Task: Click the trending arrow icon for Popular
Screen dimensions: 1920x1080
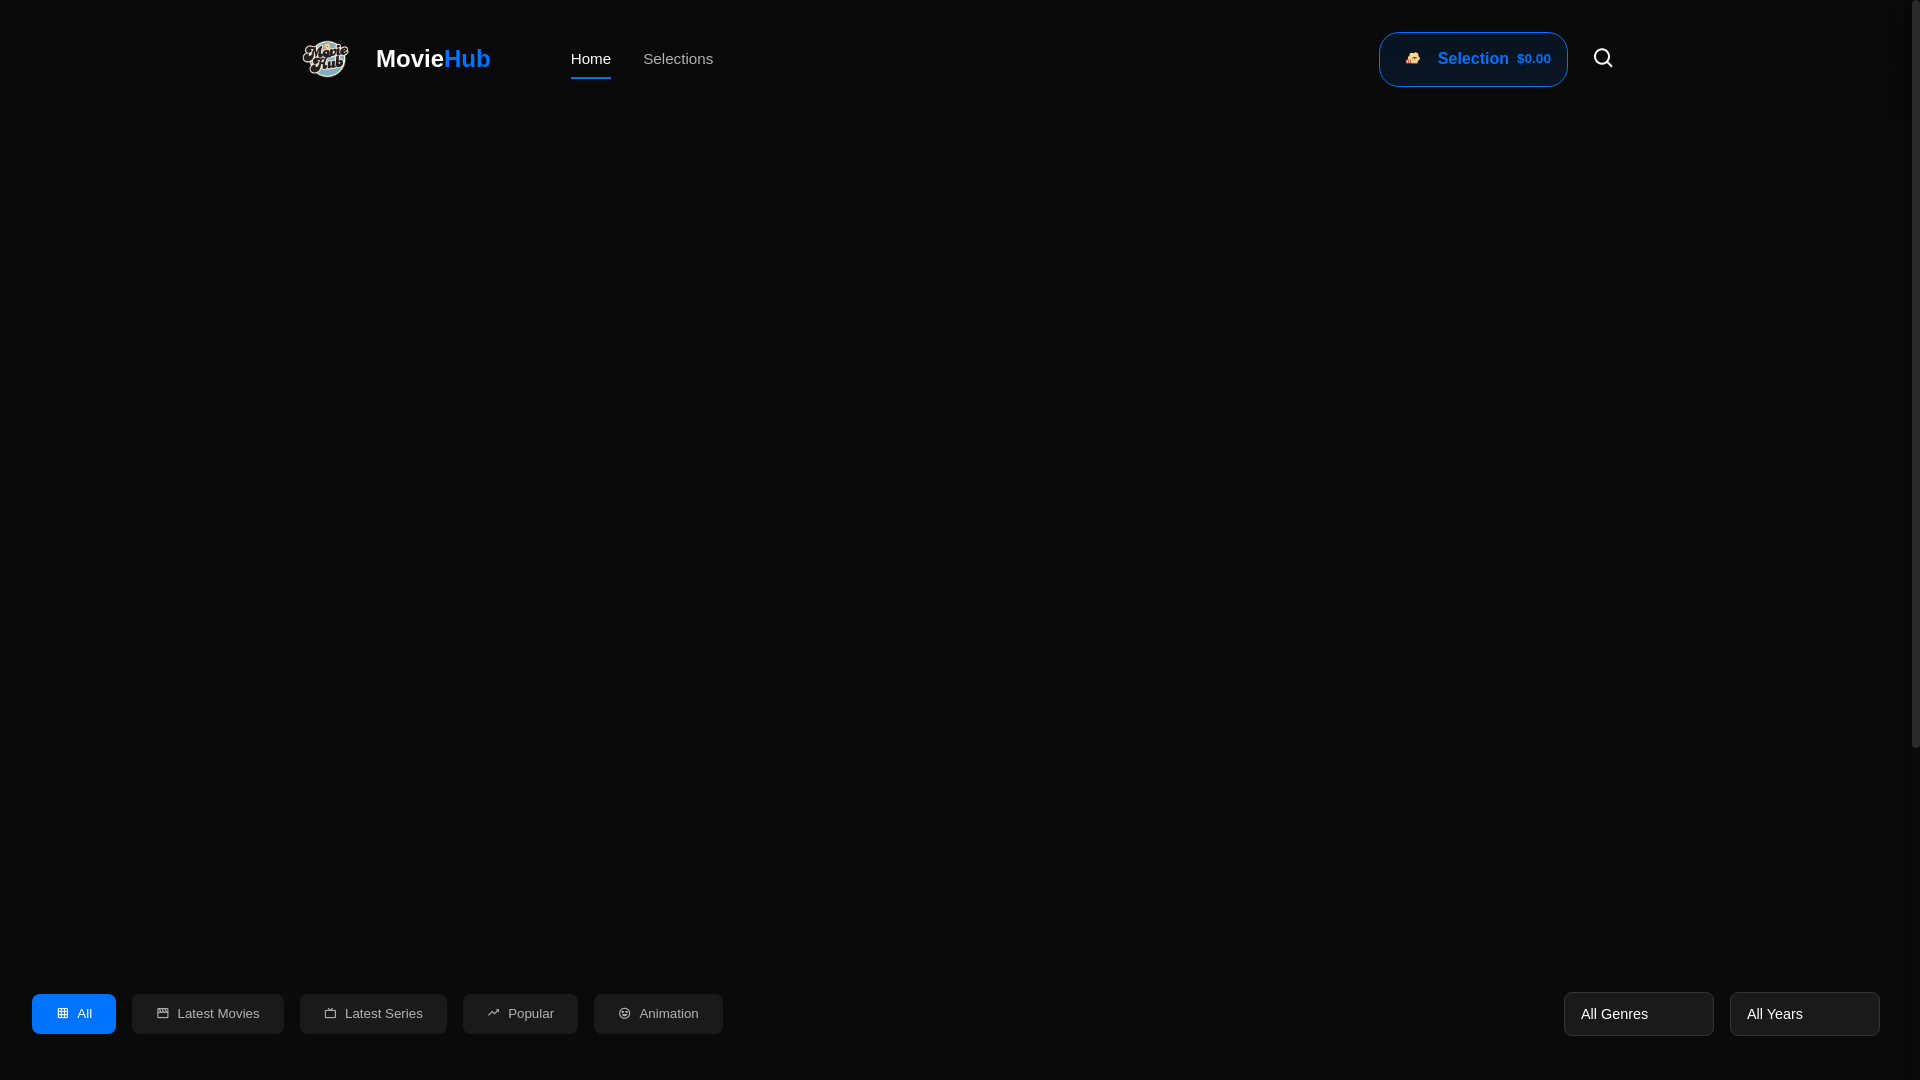Action: point(493,1013)
